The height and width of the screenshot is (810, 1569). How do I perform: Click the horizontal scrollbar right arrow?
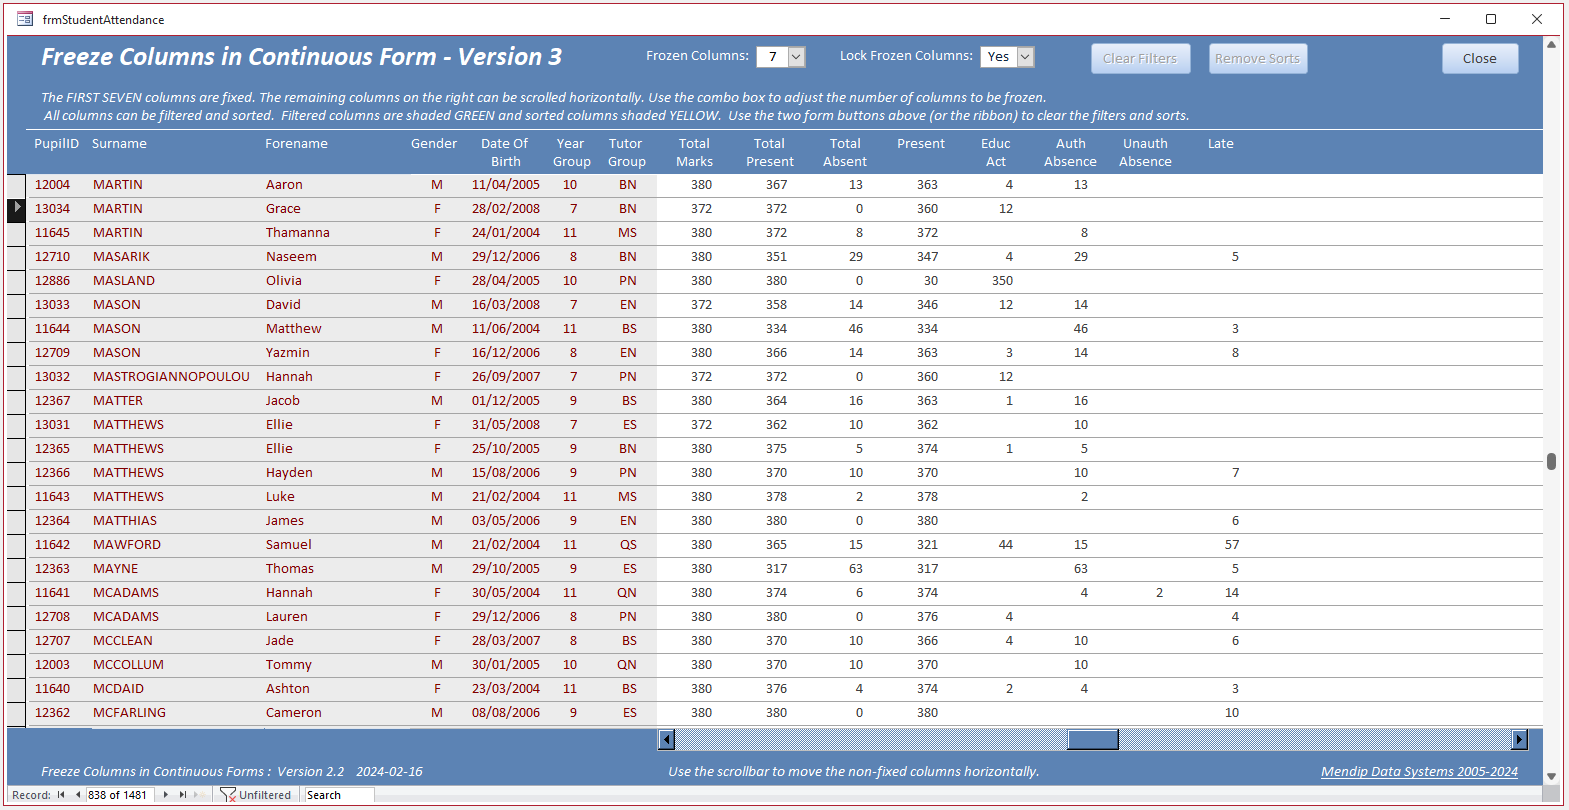tap(1520, 740)
